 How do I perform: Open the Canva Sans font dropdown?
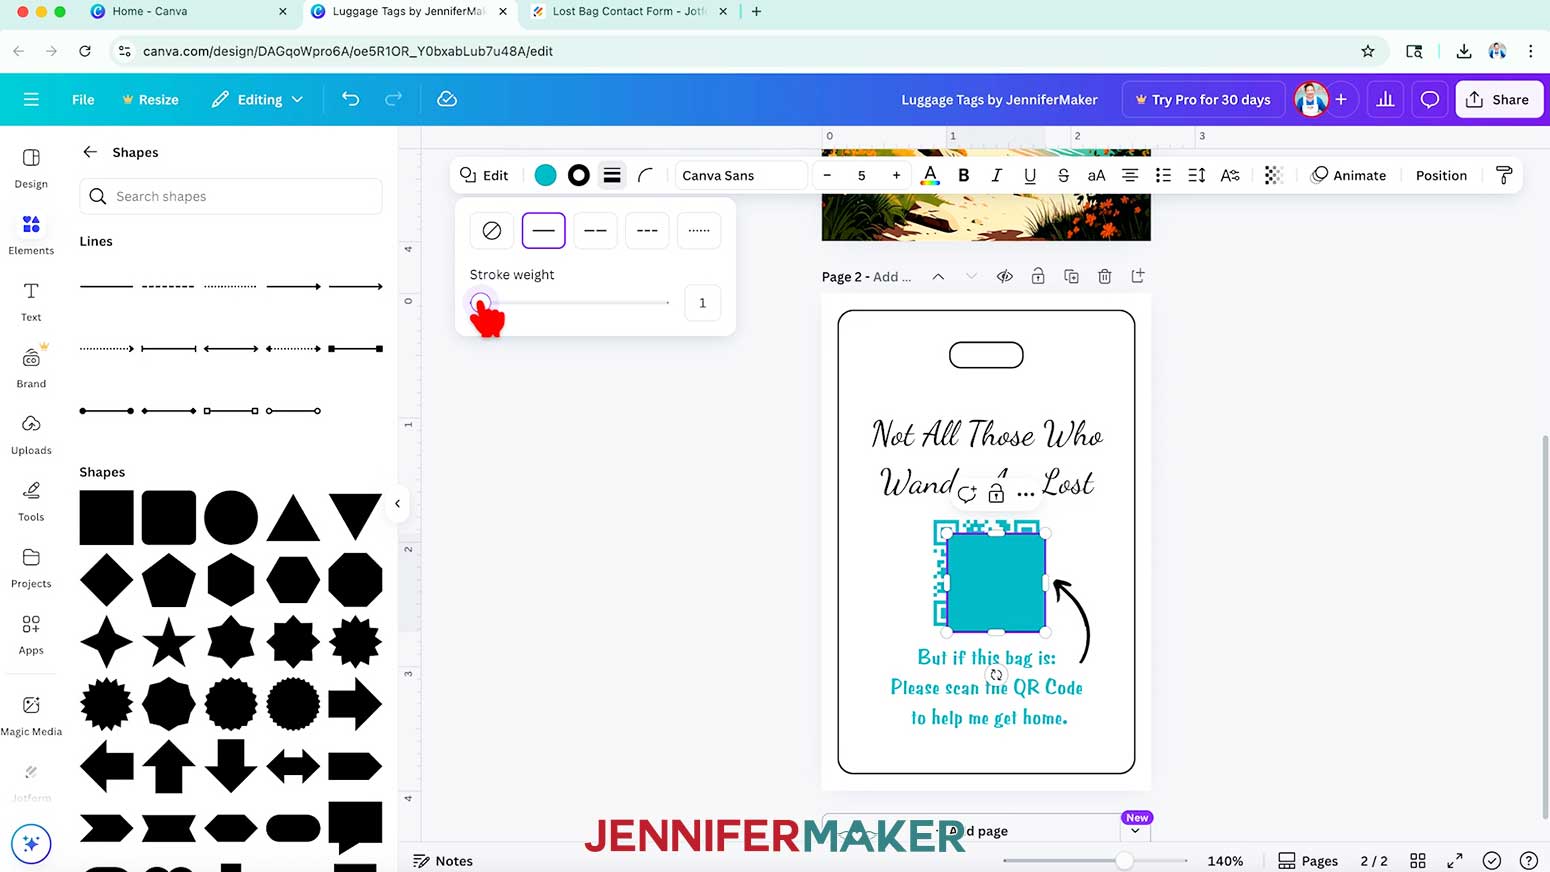click(740, 175)
